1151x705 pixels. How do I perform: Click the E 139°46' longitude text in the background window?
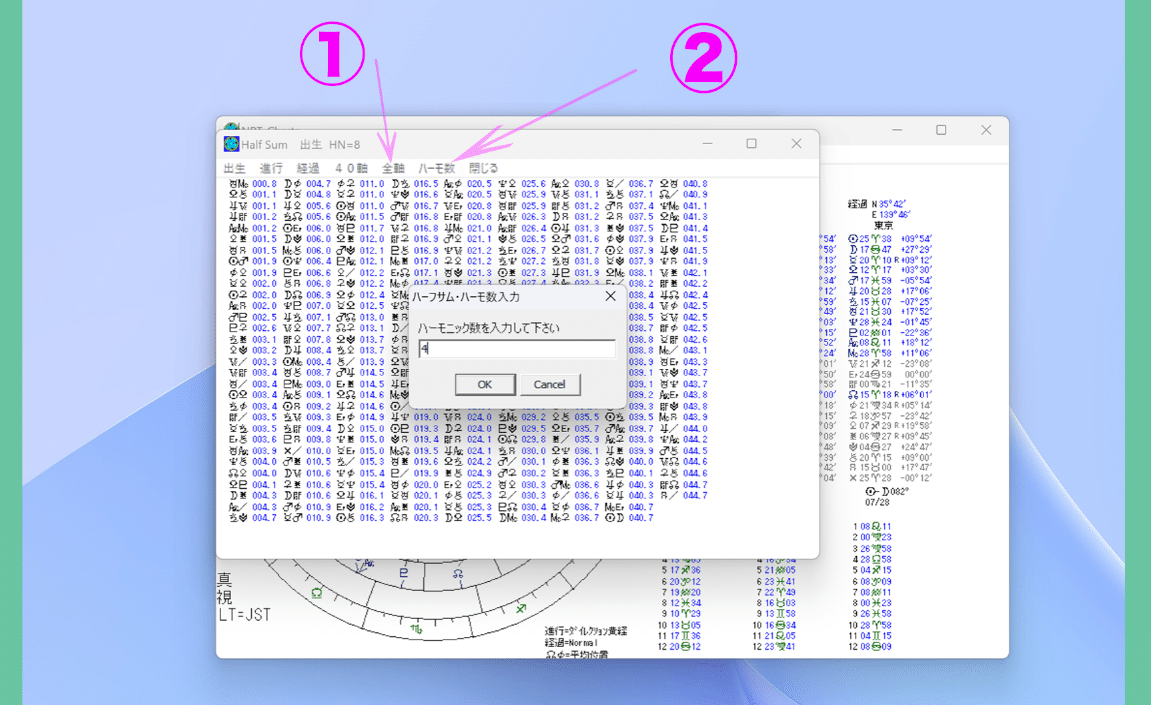click(890, 214)
